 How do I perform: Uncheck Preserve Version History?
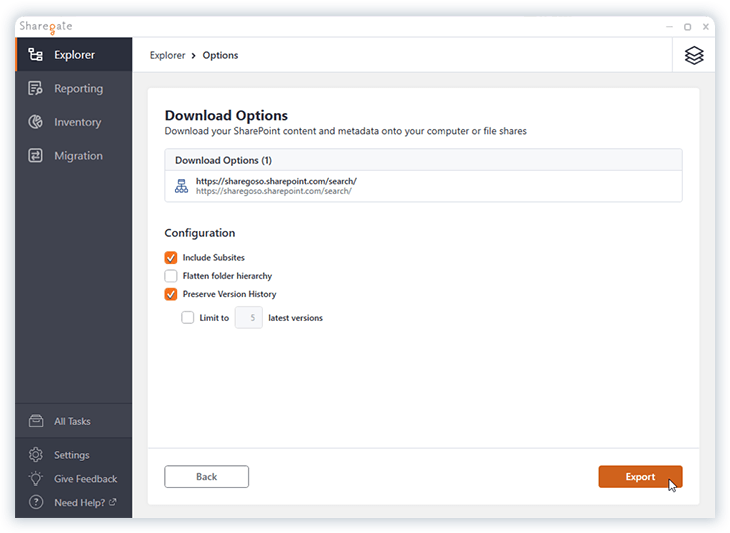(171, 294)
